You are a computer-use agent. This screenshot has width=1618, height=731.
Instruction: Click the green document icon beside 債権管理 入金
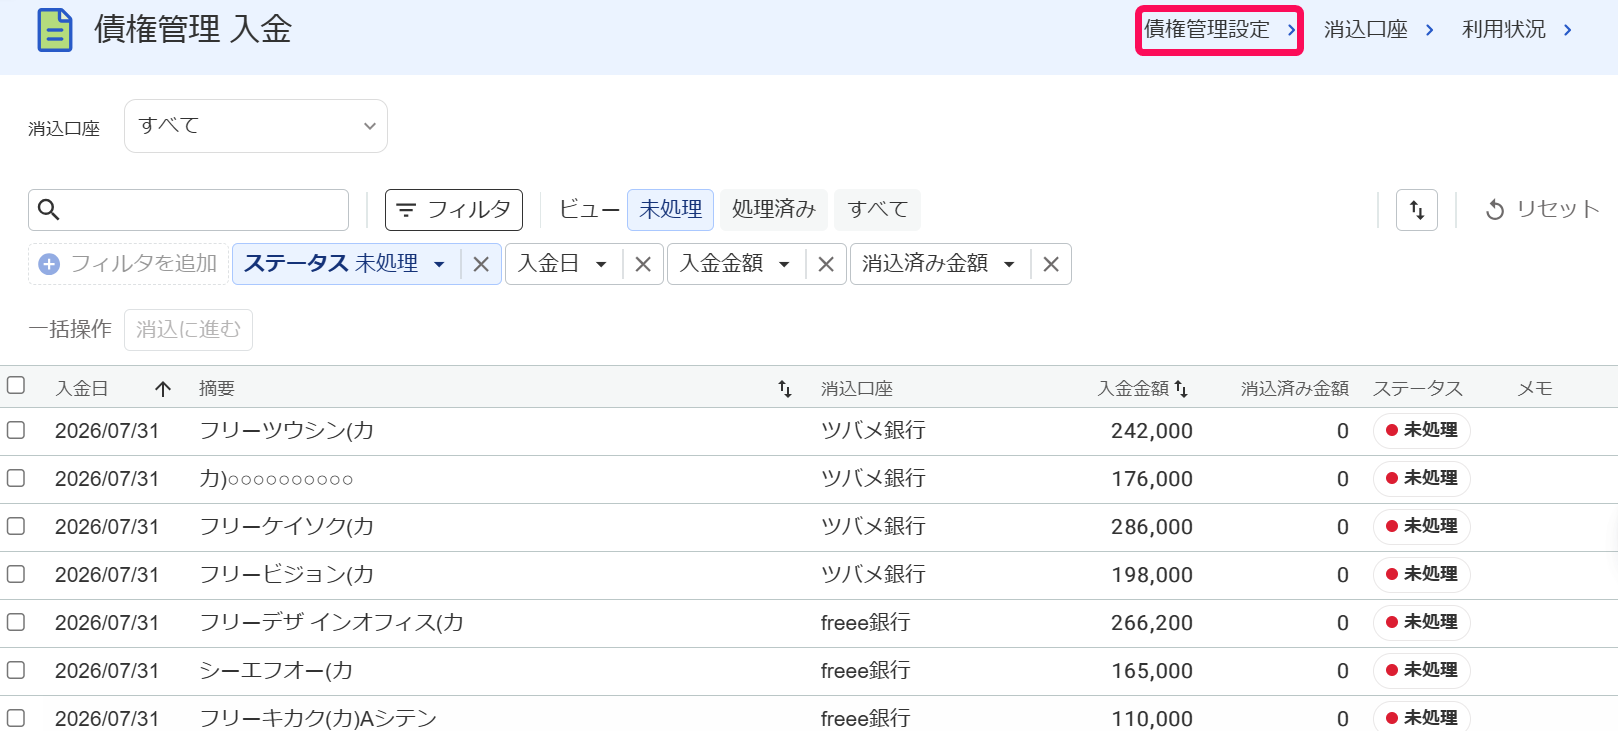55,30
